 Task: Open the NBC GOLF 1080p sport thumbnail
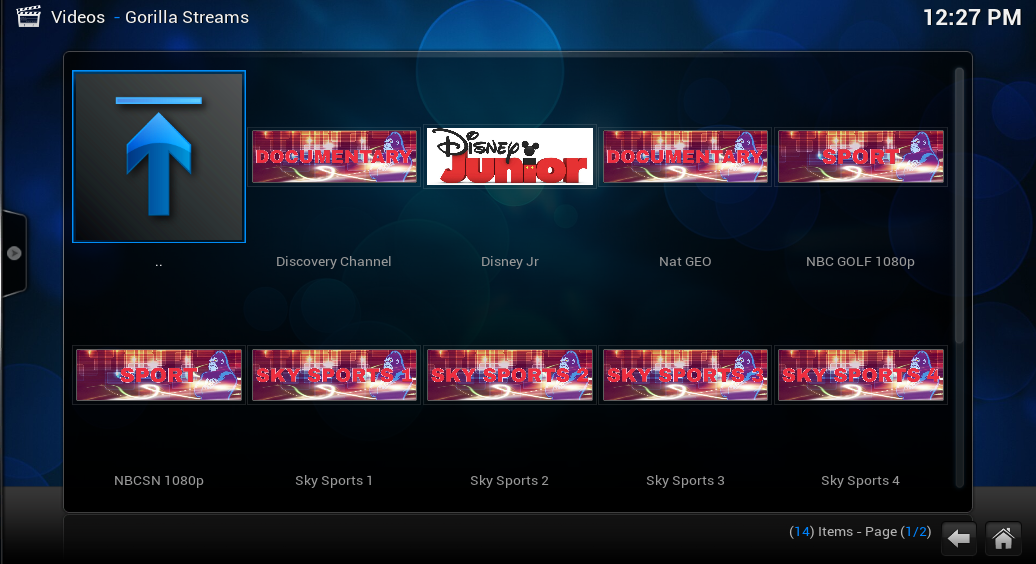click(860, 157)
